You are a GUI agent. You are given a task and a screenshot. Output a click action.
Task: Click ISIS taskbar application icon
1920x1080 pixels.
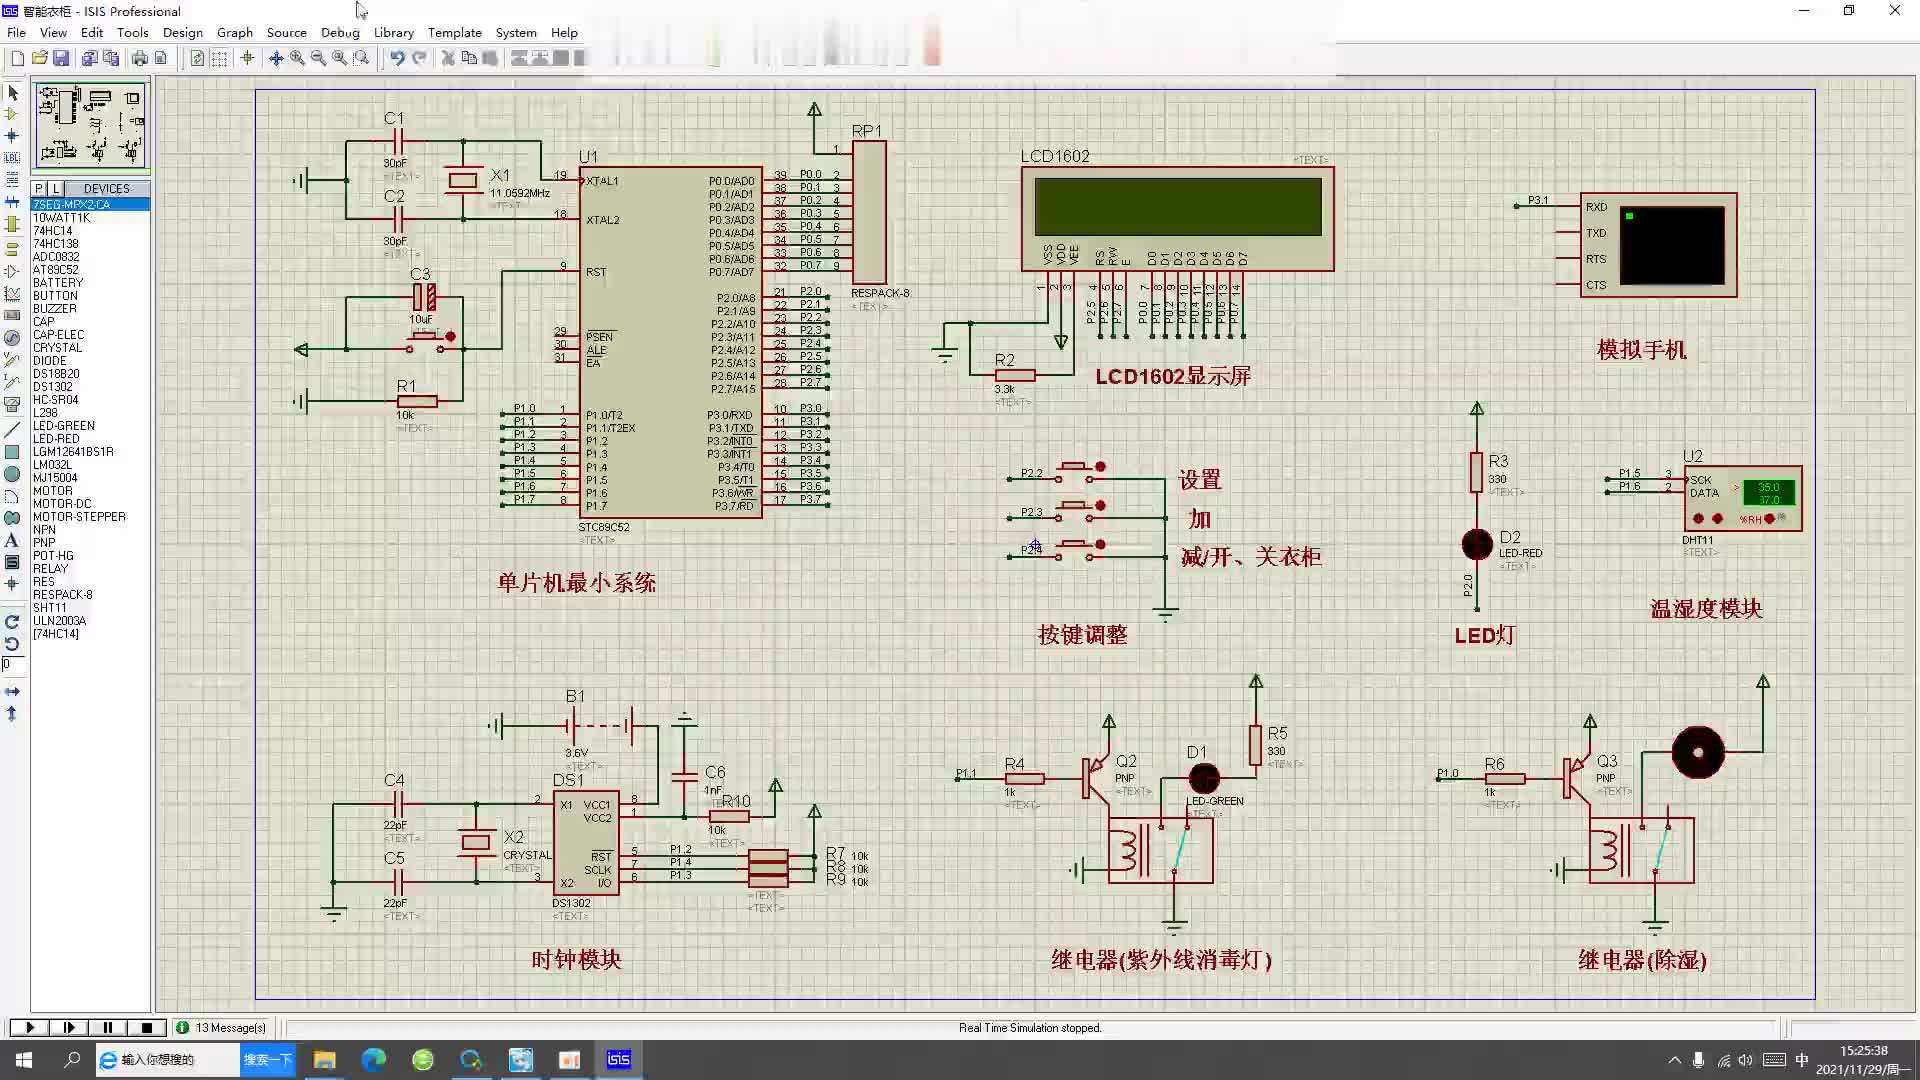pos(619,1059)
